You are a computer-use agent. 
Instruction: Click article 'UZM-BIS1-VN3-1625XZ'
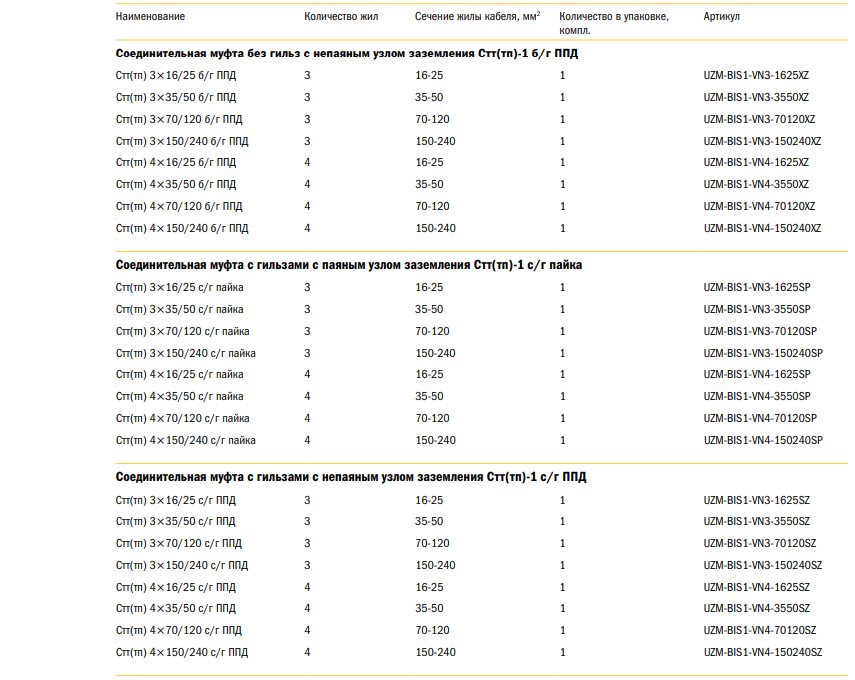[756, 75]
